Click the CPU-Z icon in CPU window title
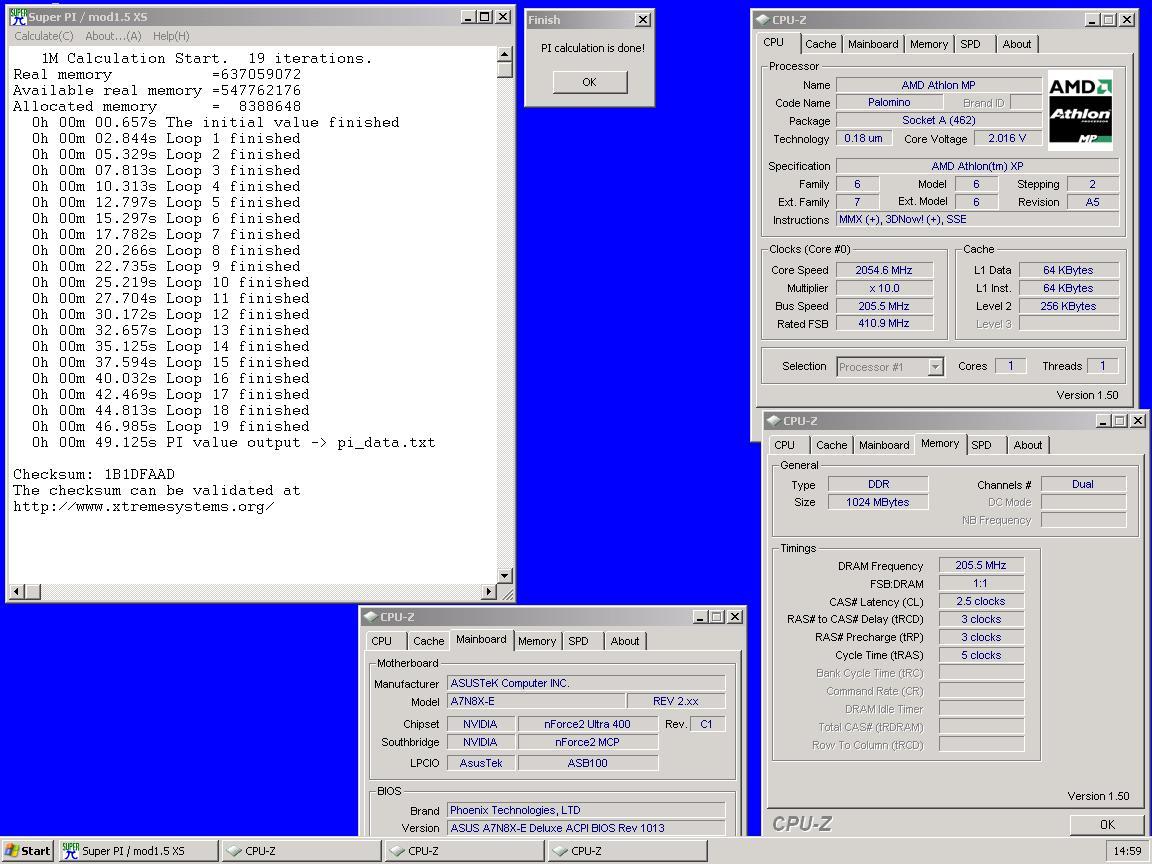Image resolution: width=1152 pixels, height=864 pixels. click(x=763, y=20)
